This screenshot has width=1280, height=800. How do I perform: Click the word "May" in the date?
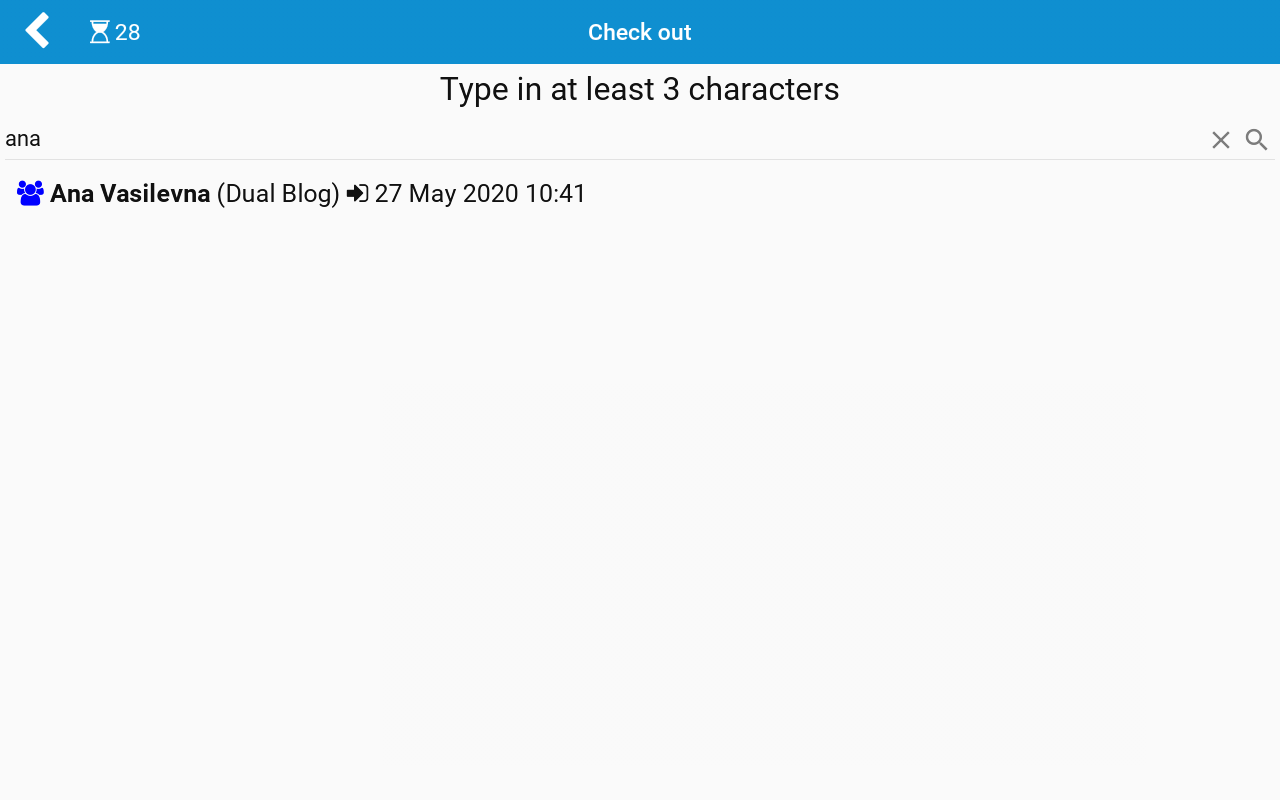pyautogui.click(x=432, y=193)
